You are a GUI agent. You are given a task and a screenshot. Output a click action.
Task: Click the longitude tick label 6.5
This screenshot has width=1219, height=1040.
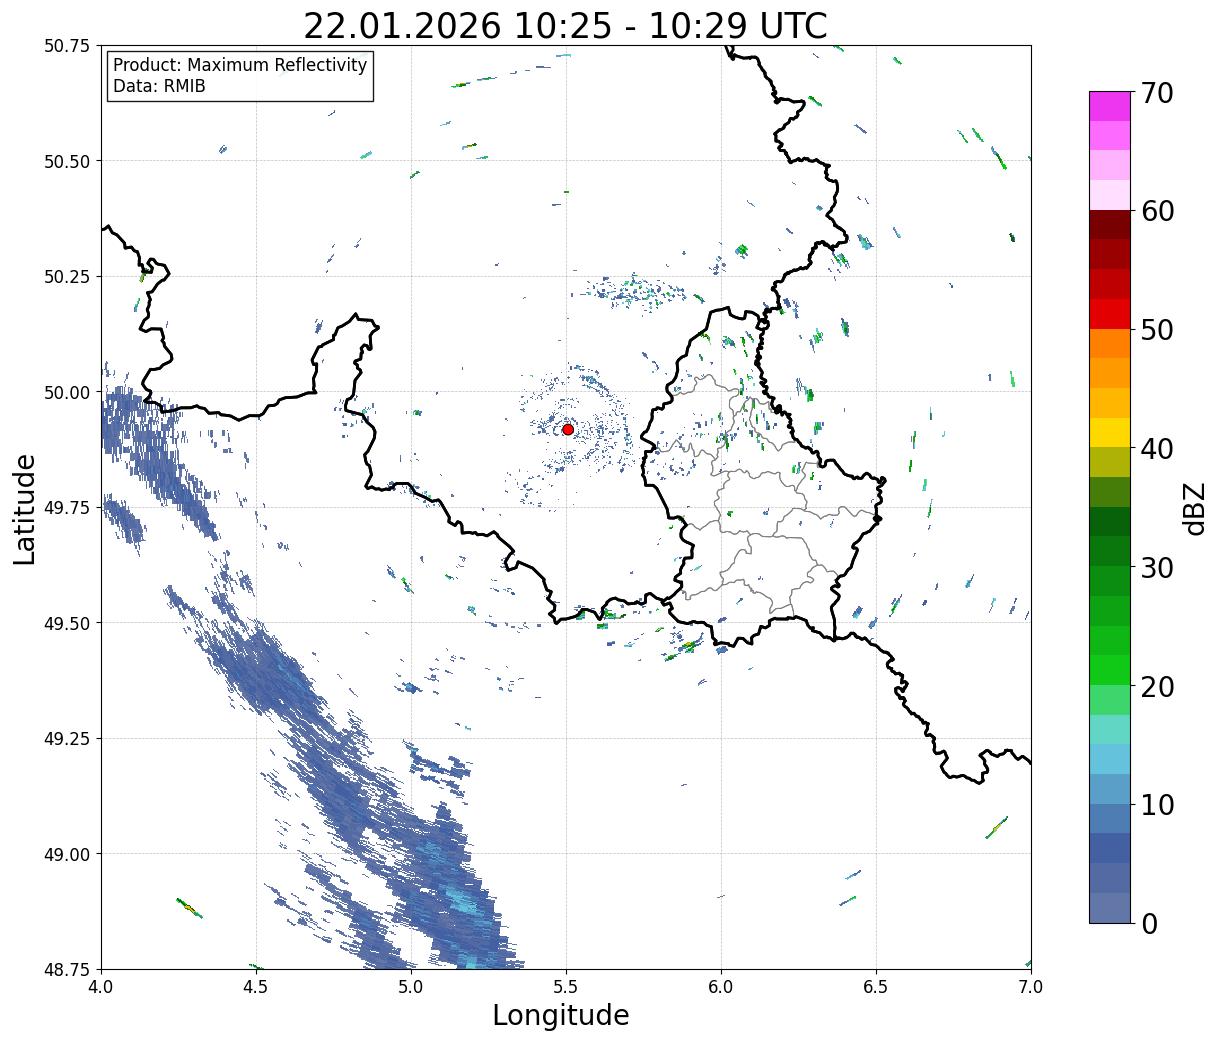click(876, 987)
